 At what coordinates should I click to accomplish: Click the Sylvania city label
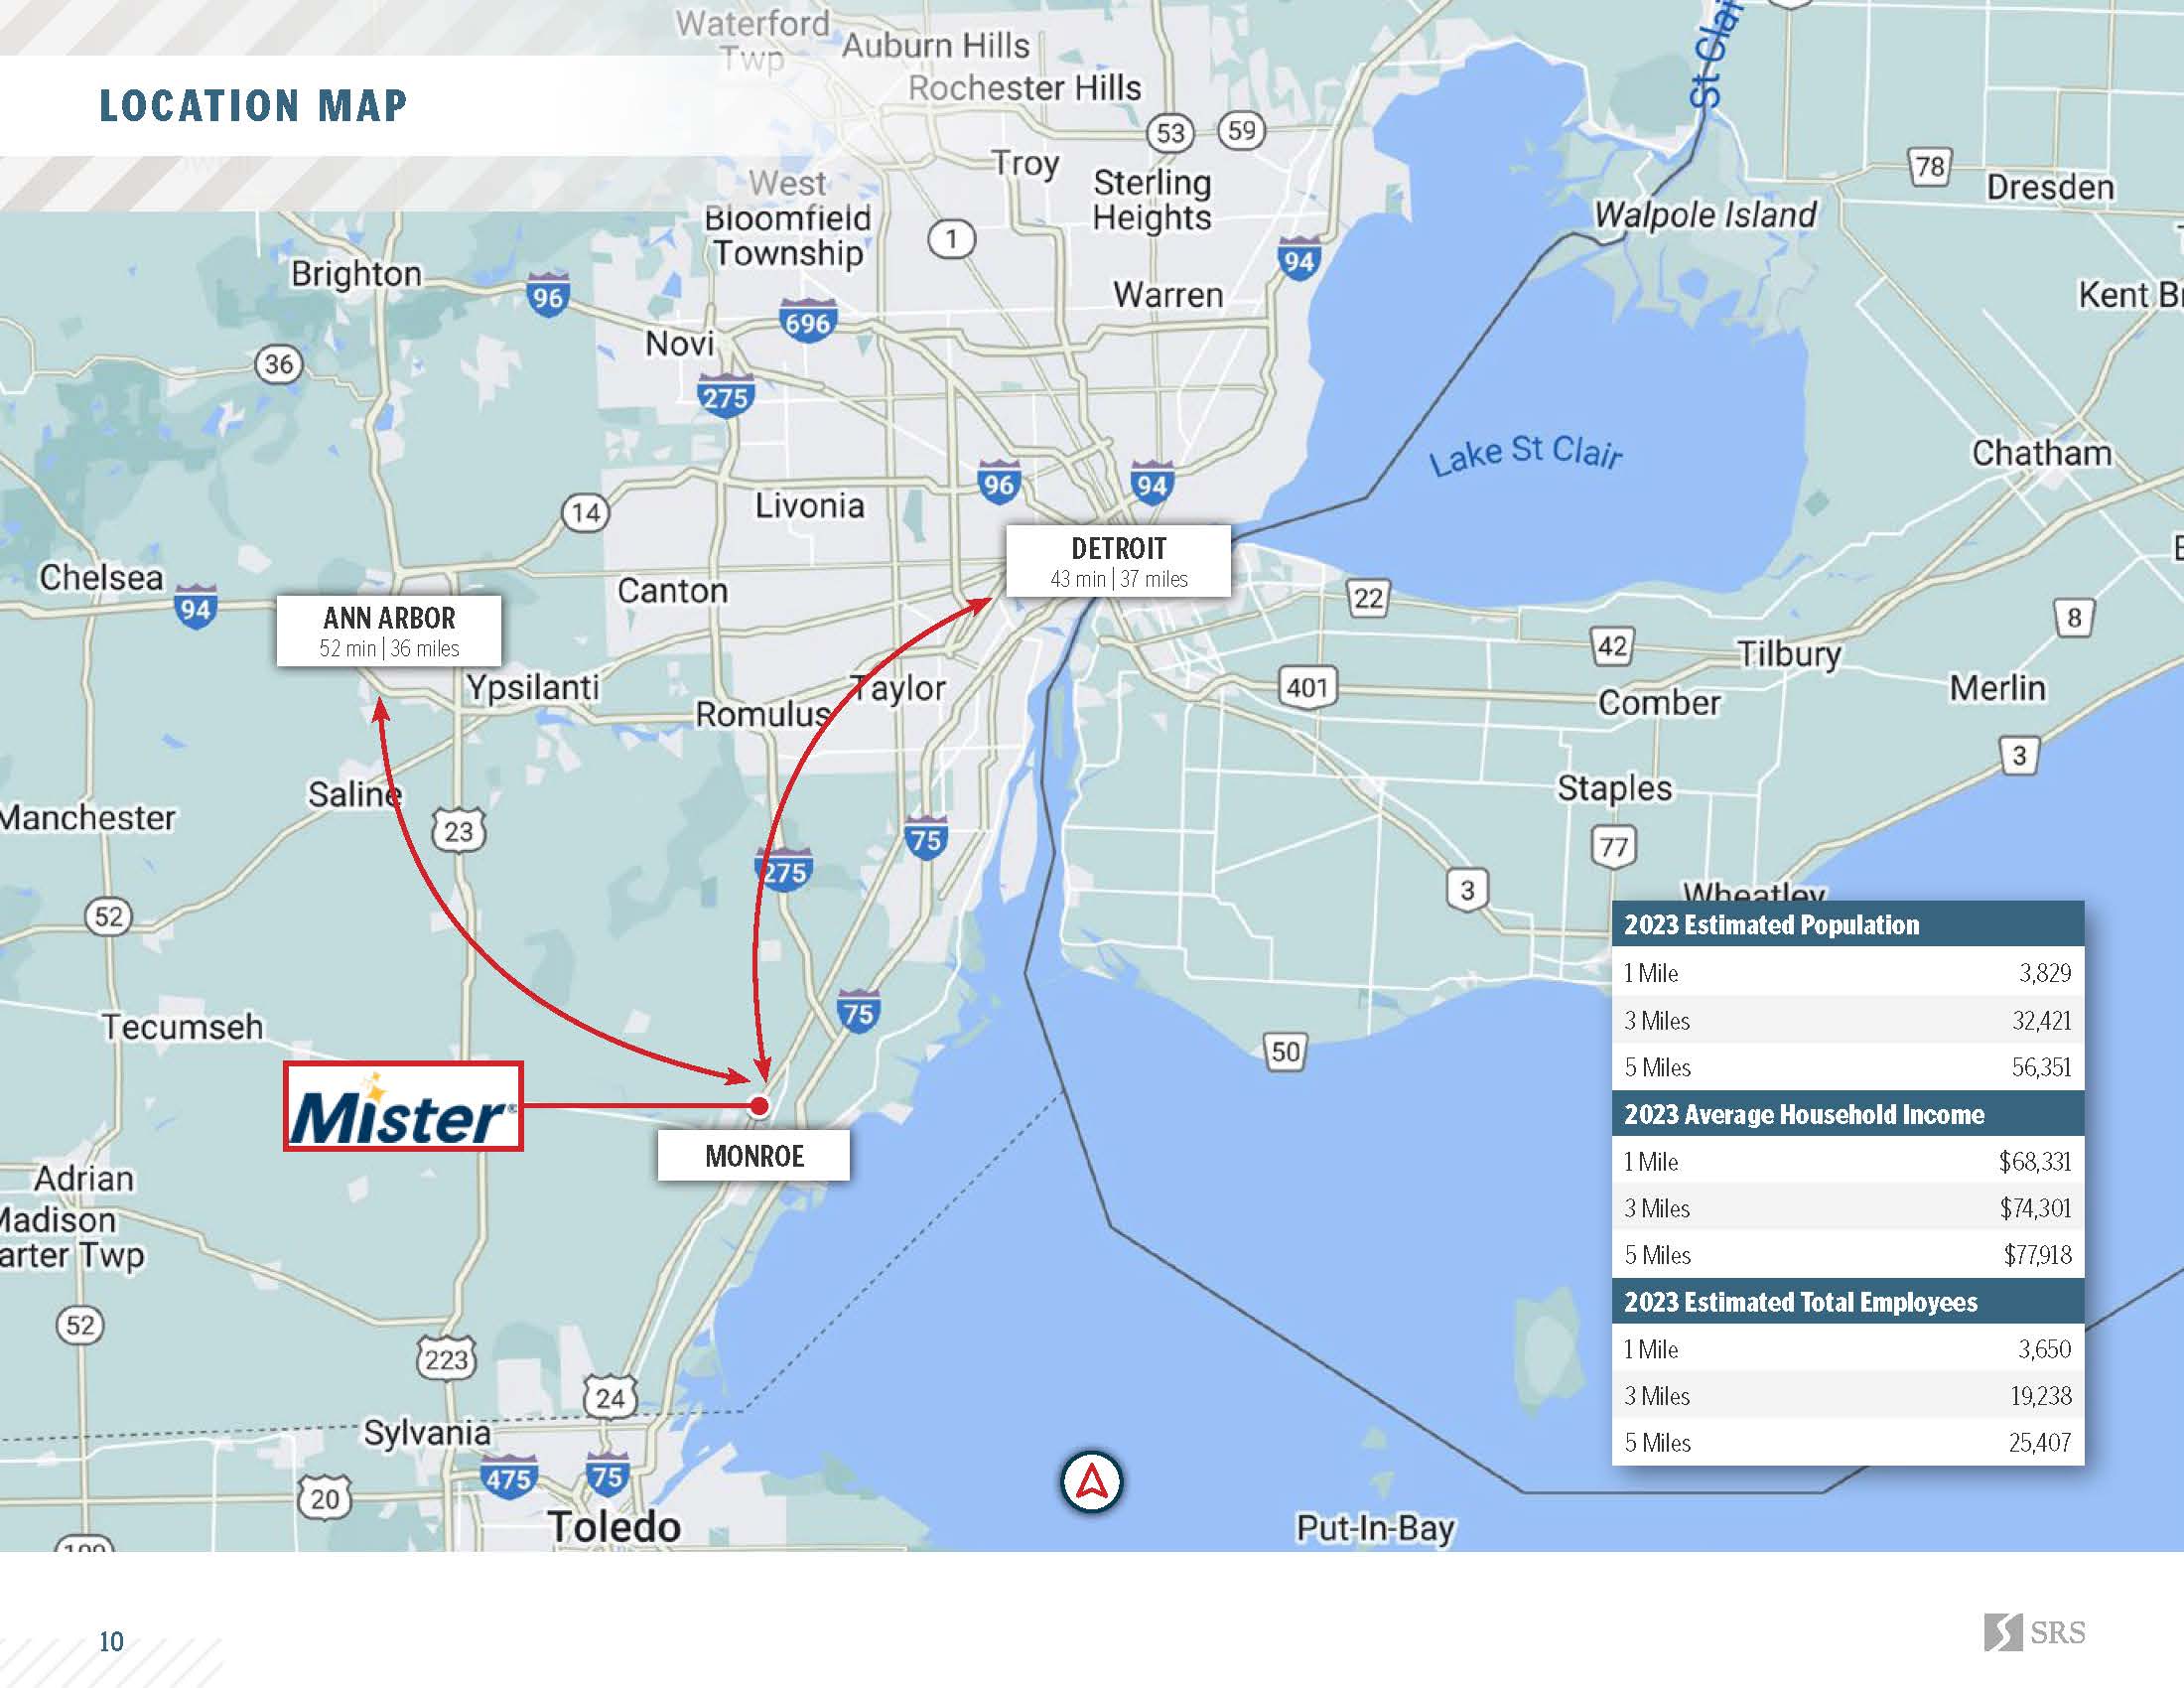[427, 1433]
